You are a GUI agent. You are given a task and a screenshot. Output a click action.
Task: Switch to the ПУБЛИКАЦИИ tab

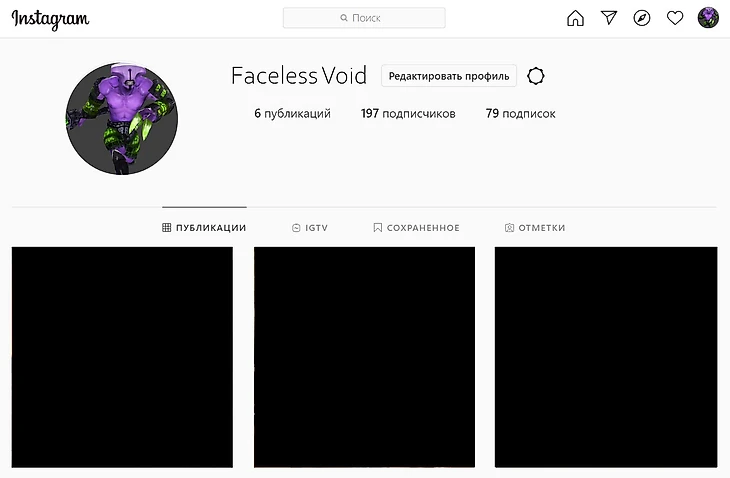click(x=204, y=228)
